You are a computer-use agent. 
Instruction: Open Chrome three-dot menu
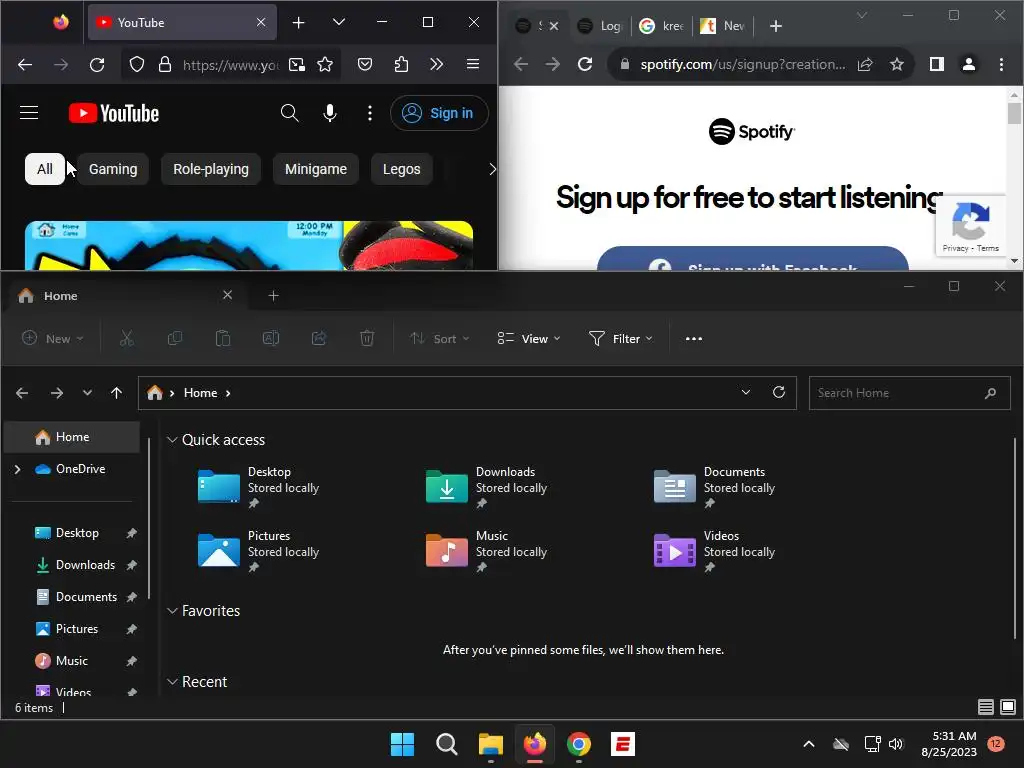1001,64
